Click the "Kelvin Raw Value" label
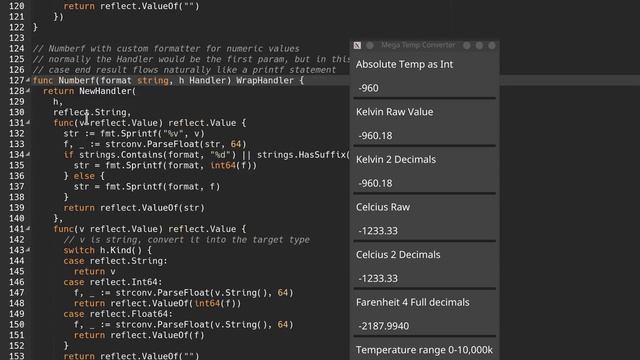The image size is (640, 360). tap(394, 112)
